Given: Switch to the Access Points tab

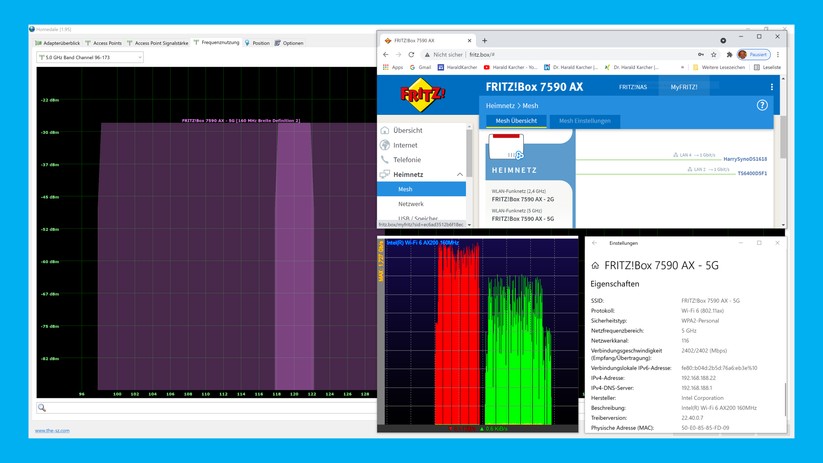Looking at the screenshot, I should tap(103, 43).
